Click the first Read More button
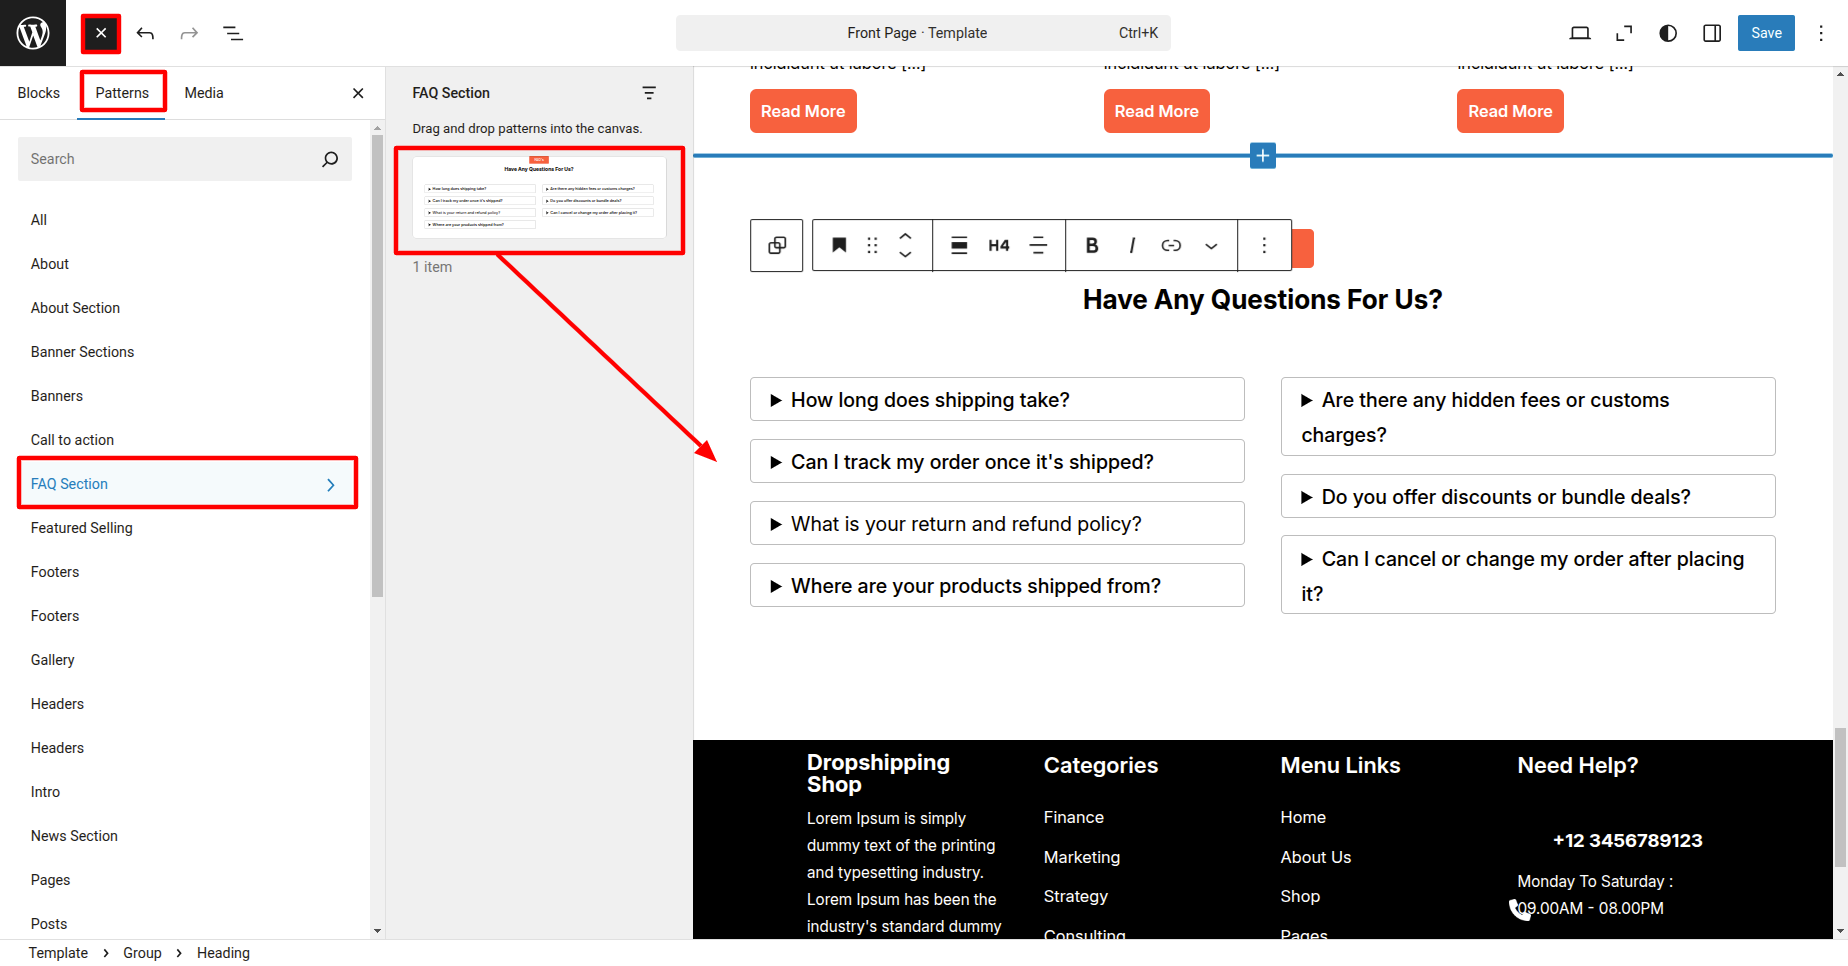Image resolution: width=1848 pixels, height=966 pixels. (802, 111)
